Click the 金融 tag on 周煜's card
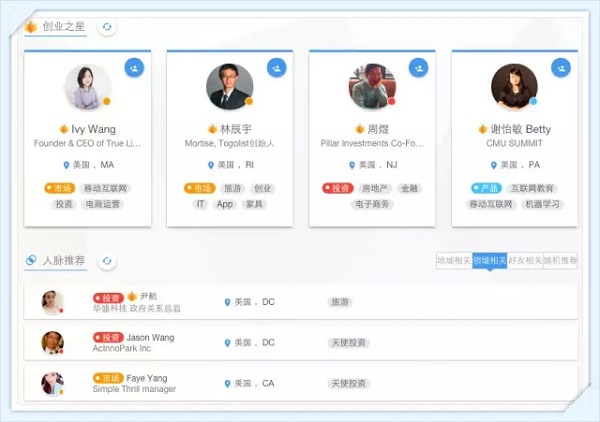 [409, 188]
